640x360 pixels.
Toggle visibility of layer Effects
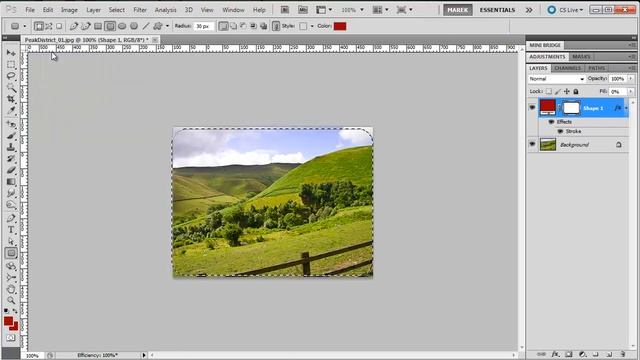coord(551,122)
